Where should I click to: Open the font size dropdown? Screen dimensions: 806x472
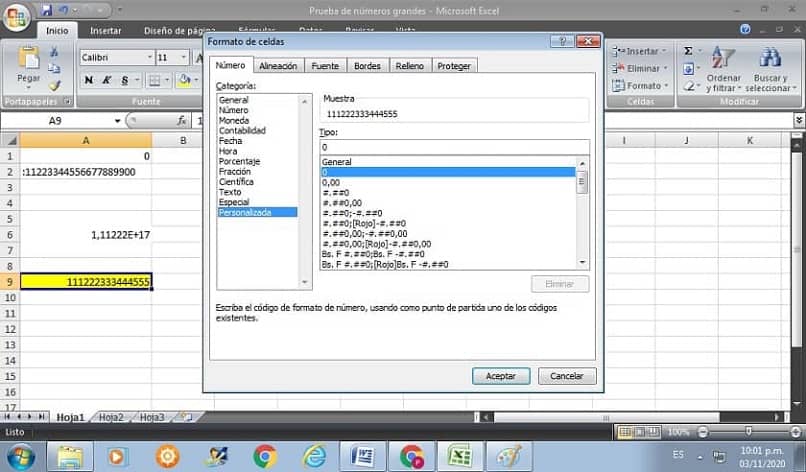point(184,57)
